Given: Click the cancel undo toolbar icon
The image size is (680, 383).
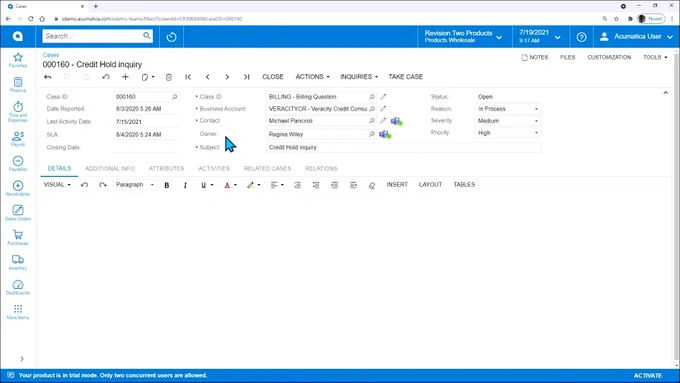Looking at the screenshot, I should coord(106,77).
